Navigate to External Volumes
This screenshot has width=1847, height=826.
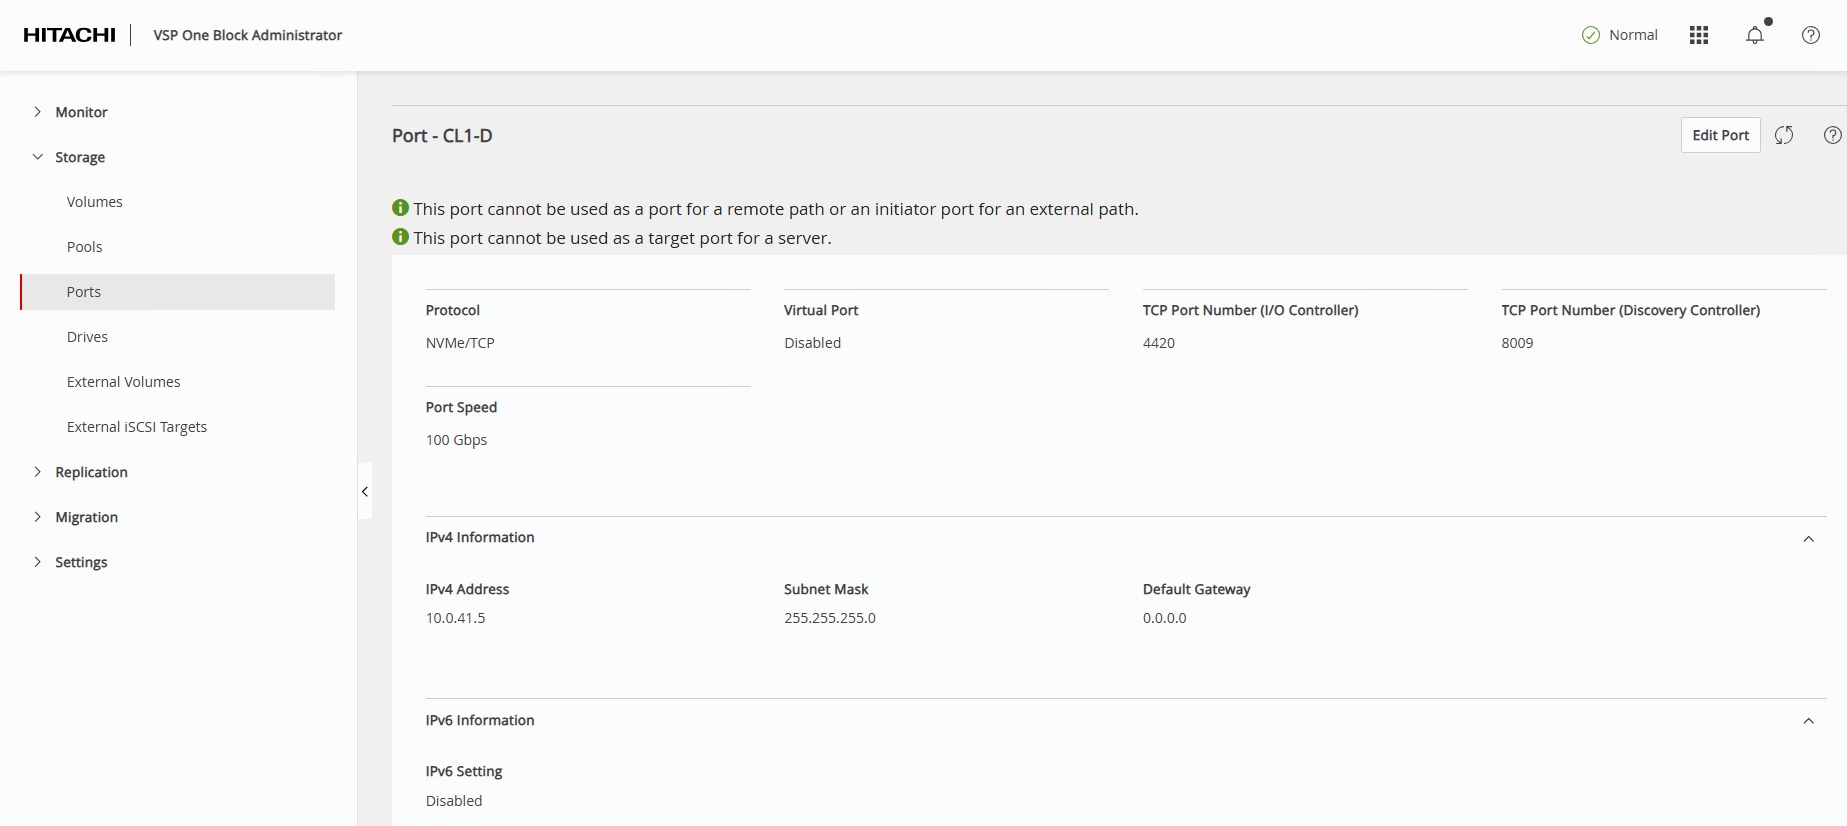(124, 382)
